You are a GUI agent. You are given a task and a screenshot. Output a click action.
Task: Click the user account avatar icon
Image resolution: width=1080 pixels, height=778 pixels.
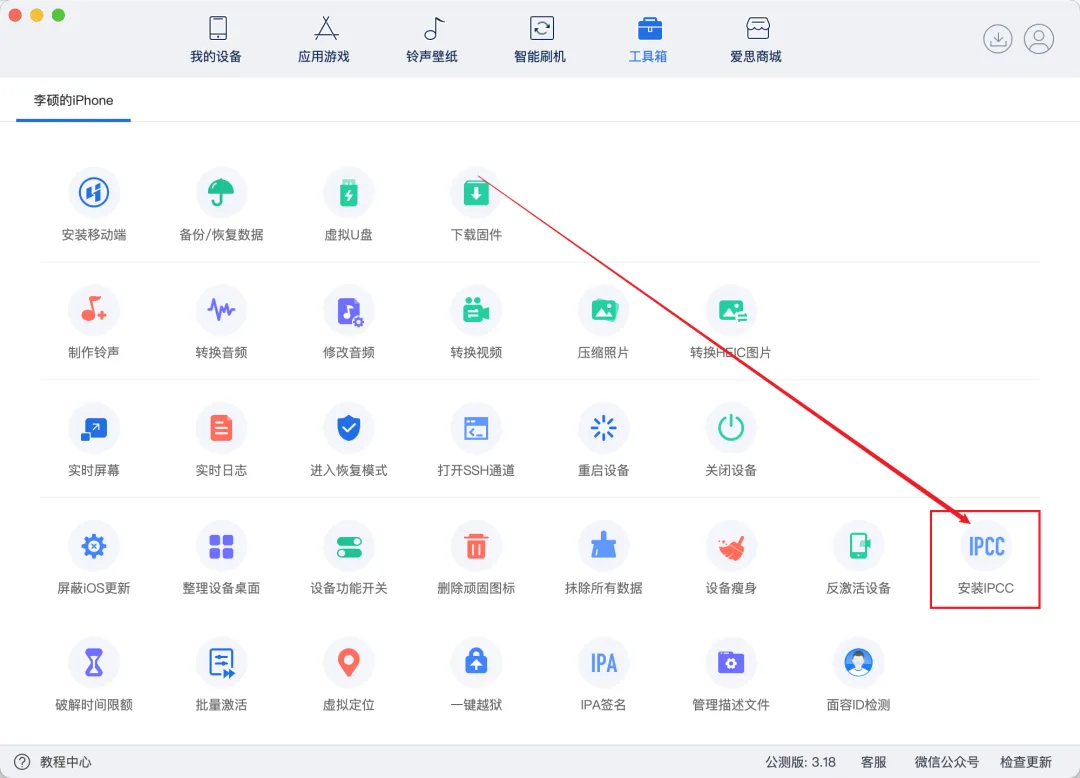(x=1039, y=39)
